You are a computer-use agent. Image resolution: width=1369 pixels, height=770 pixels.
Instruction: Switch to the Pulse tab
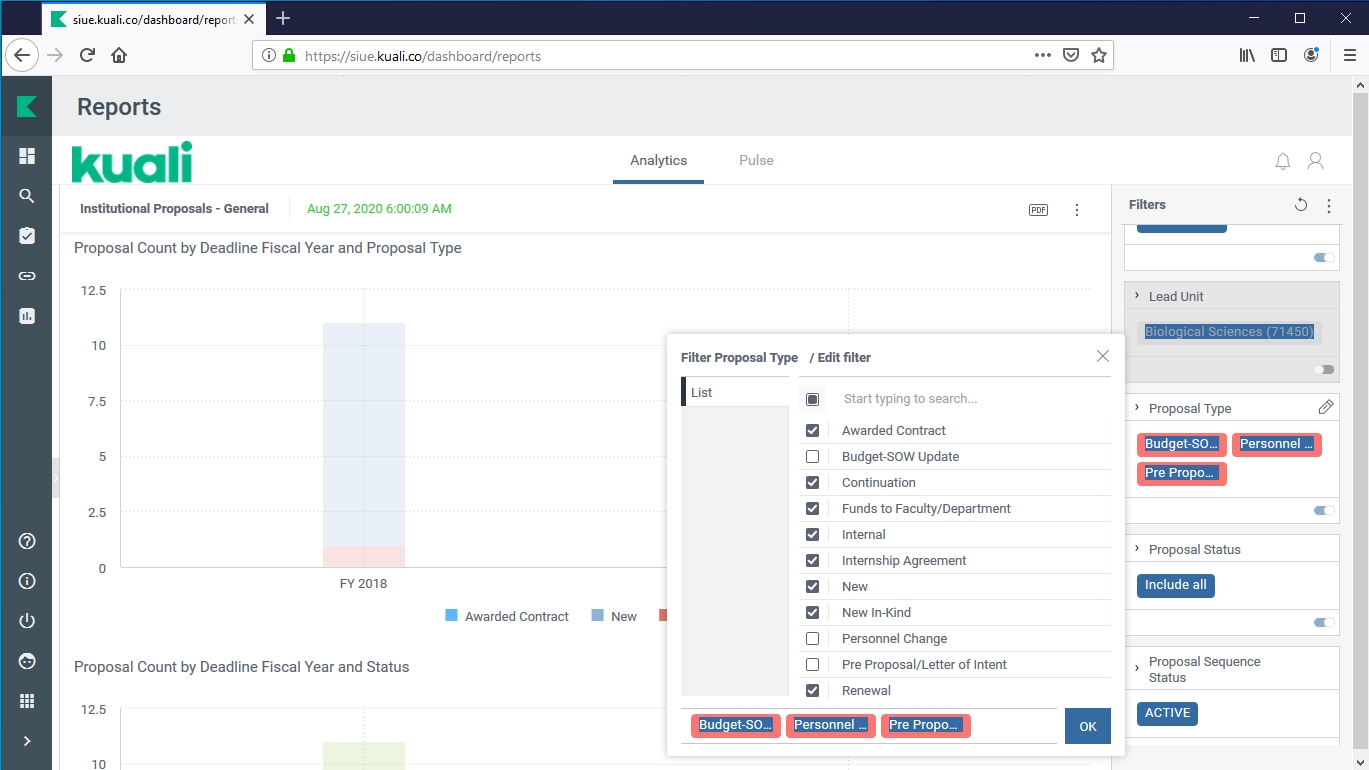(756, 160)
